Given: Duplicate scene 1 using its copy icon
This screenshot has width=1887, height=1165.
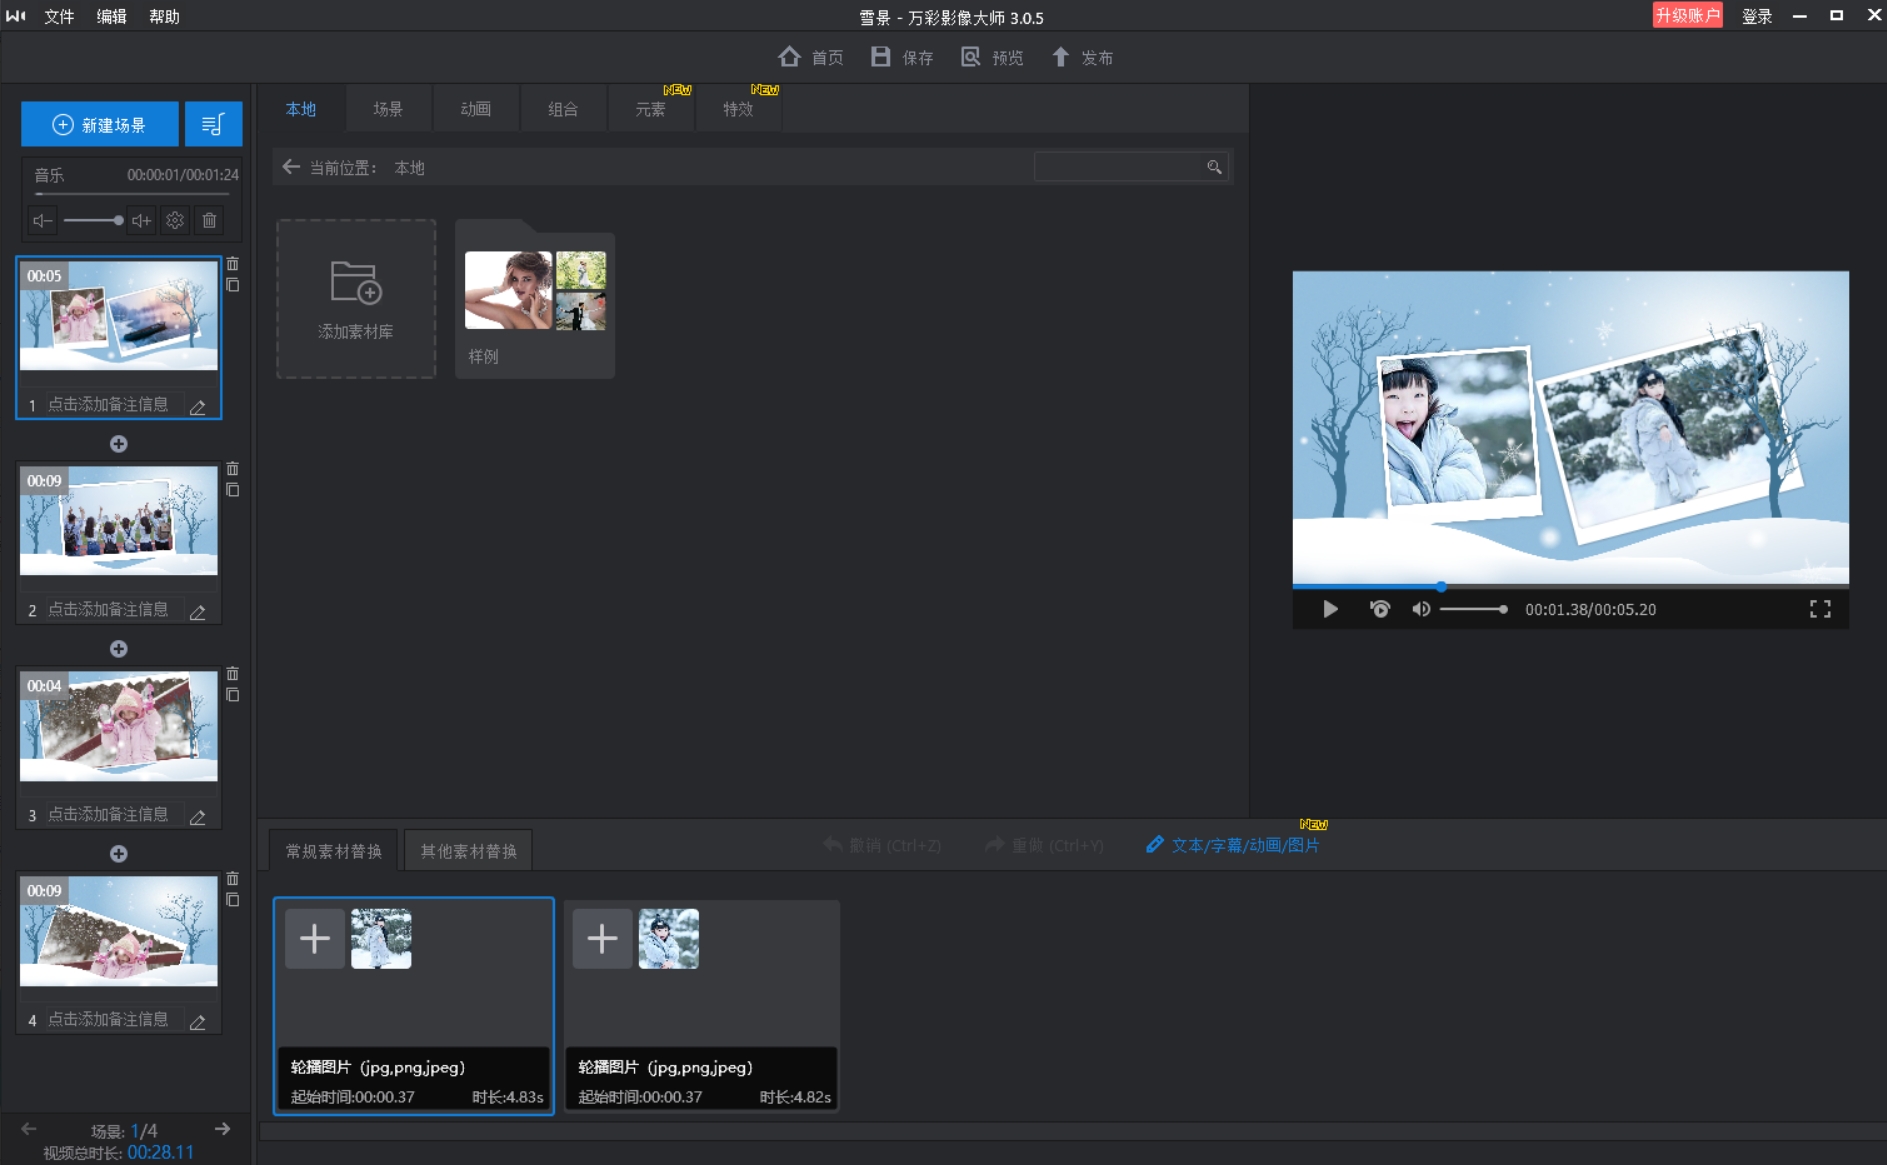Looking at the screenshot, I should coord(232,285).
